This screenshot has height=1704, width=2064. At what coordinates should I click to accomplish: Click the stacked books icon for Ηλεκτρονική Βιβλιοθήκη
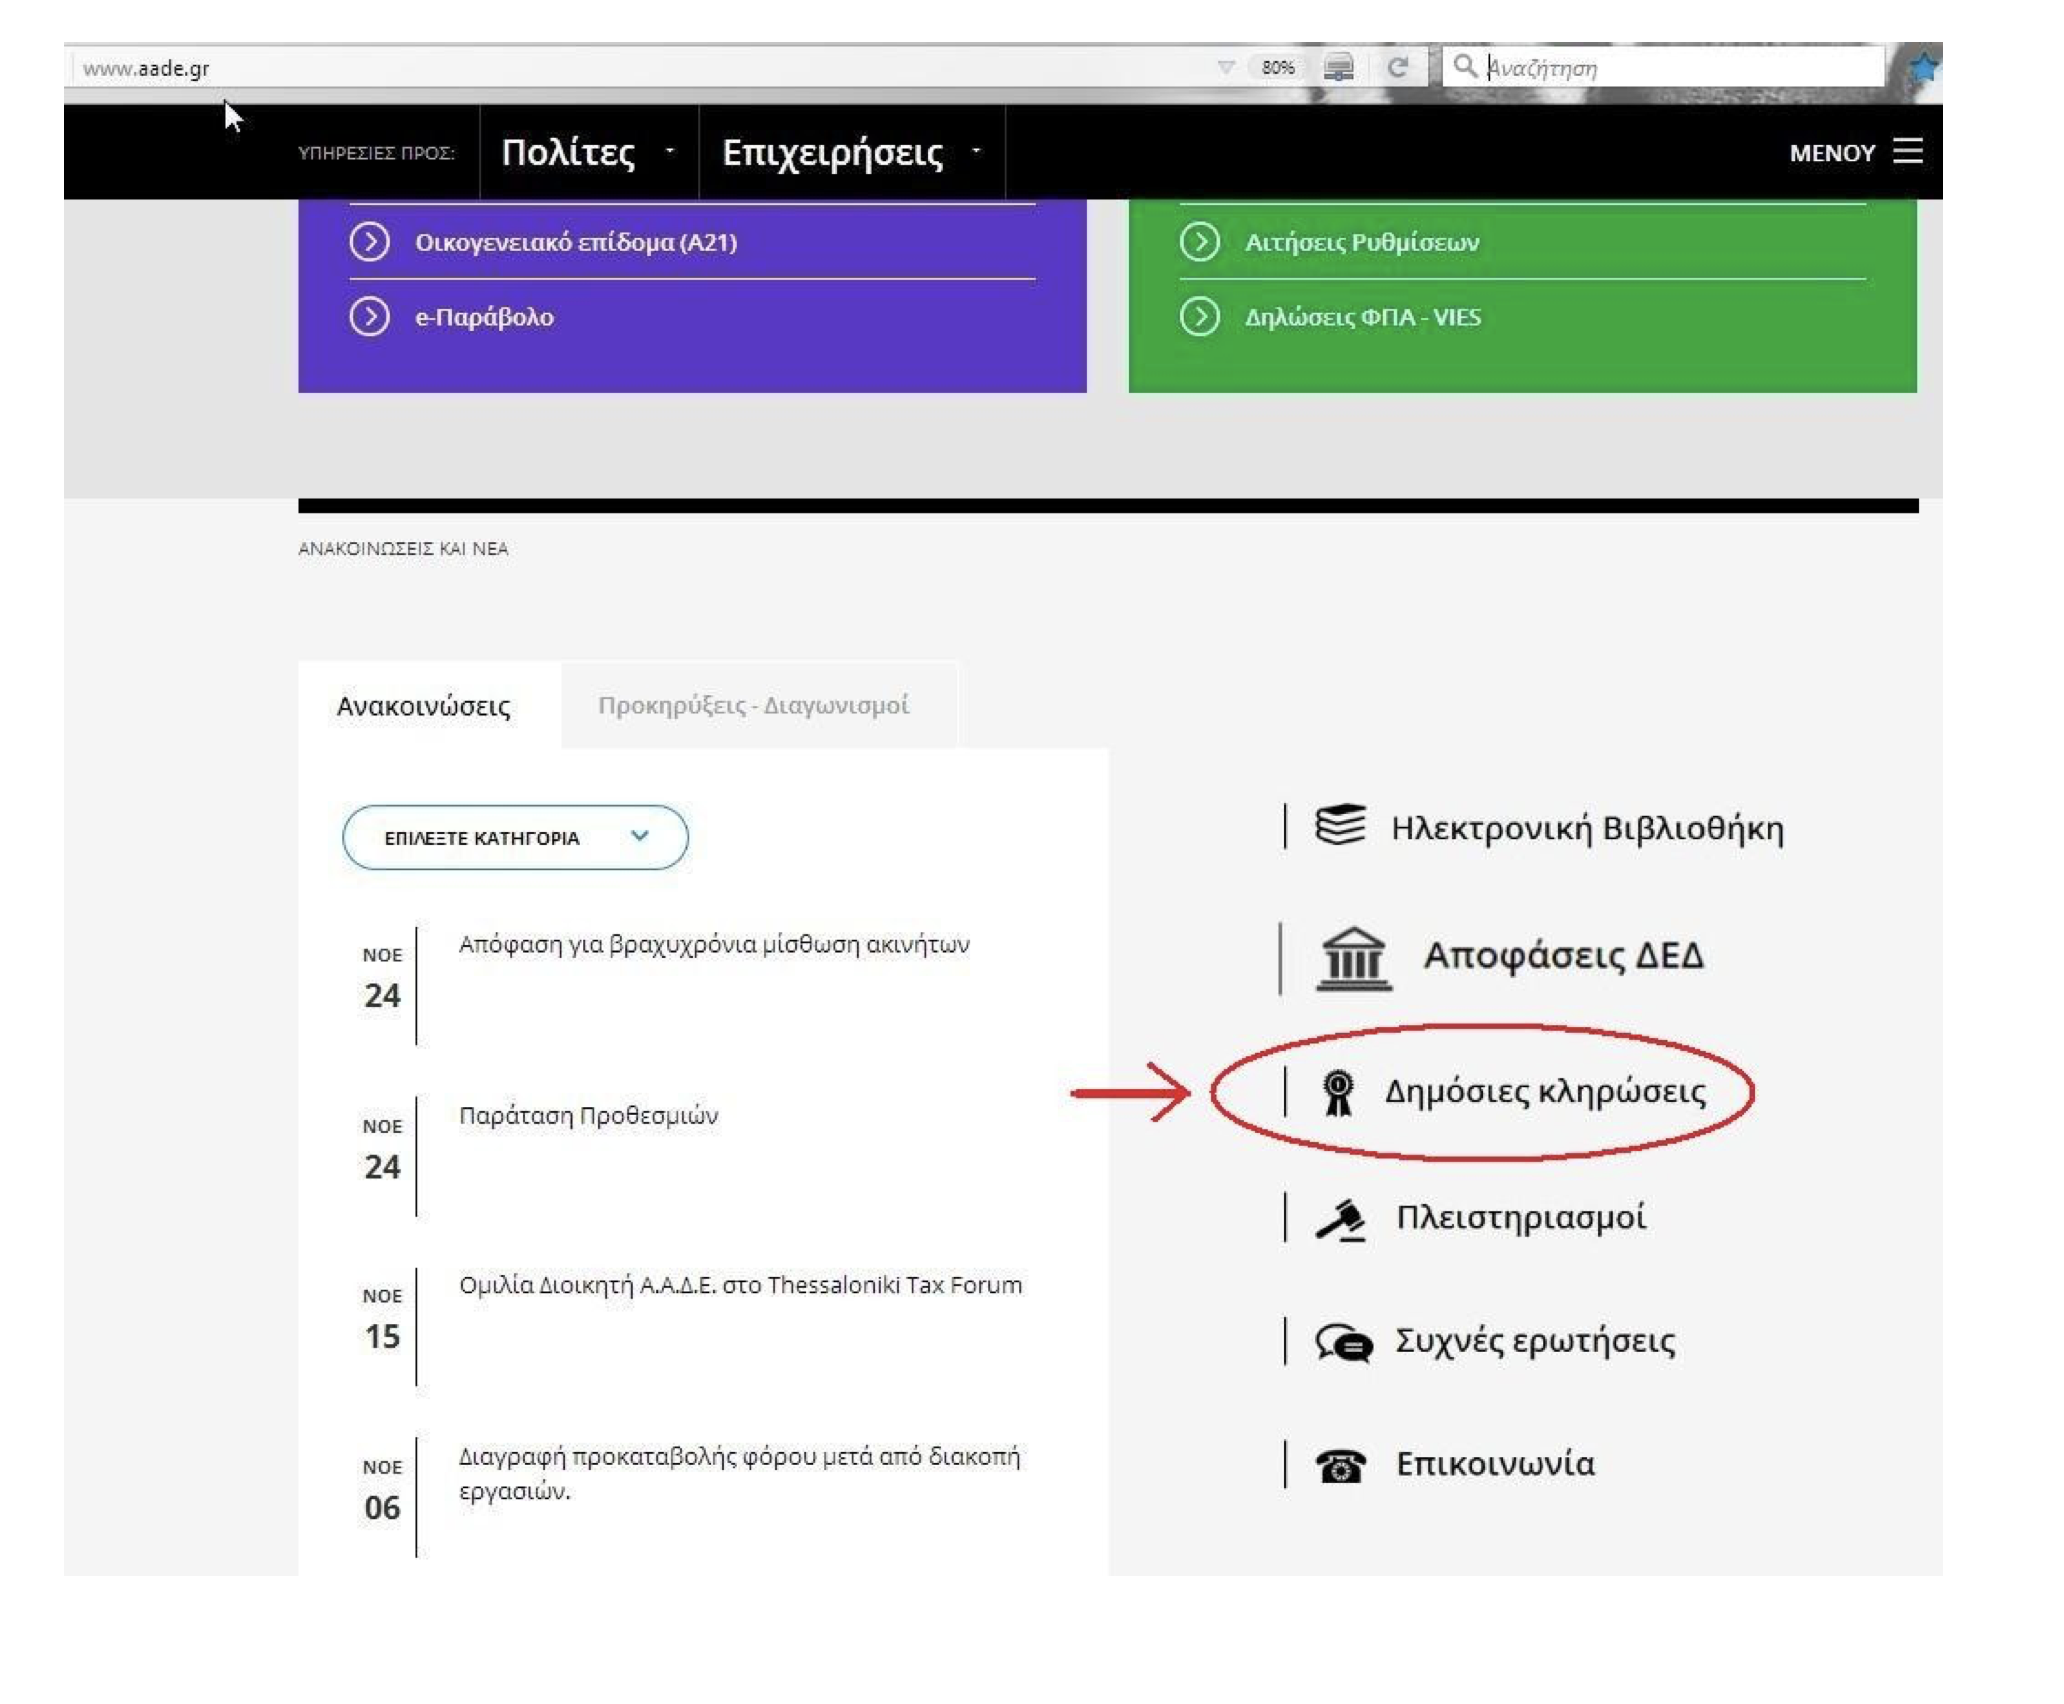coord(1339,825)
